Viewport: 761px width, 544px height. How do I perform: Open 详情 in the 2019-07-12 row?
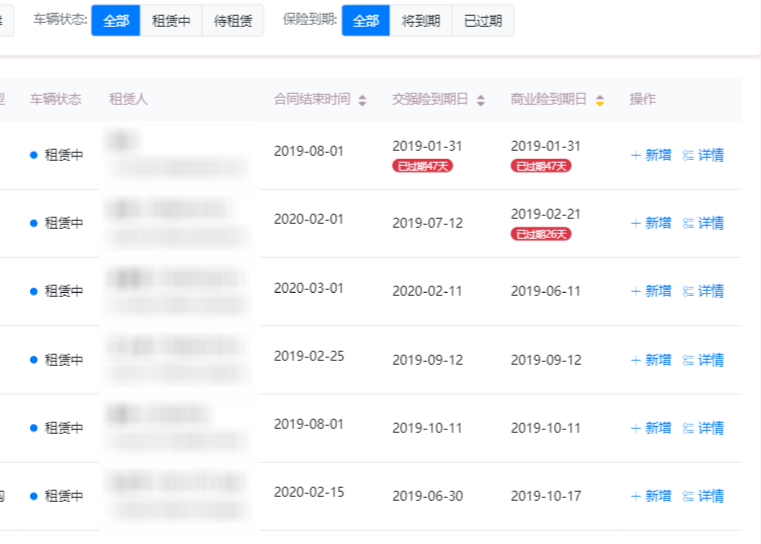click(x=703, y=223)
